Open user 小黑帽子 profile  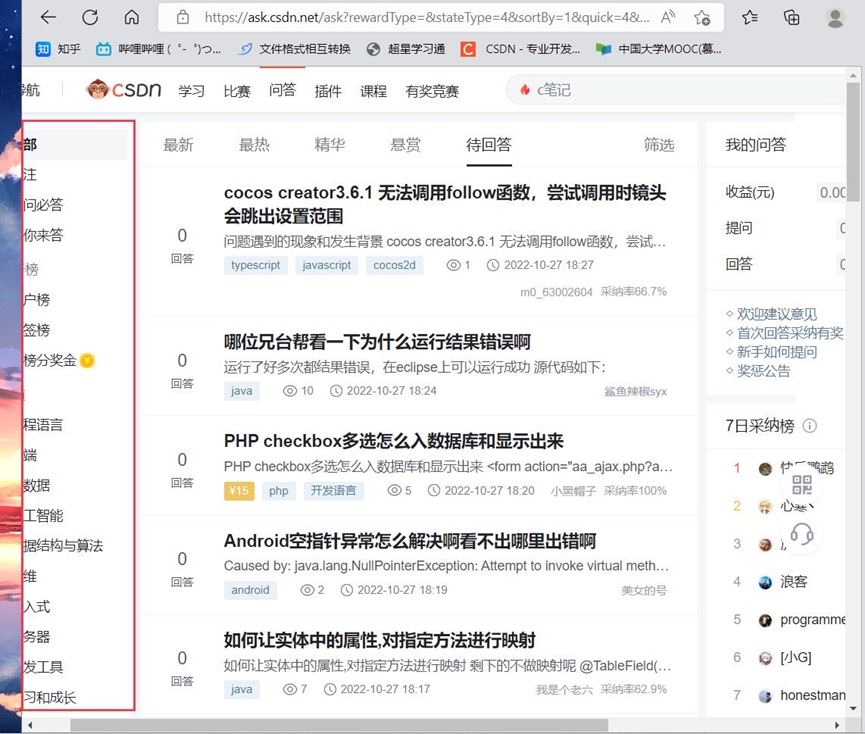(x=573, y=491)
